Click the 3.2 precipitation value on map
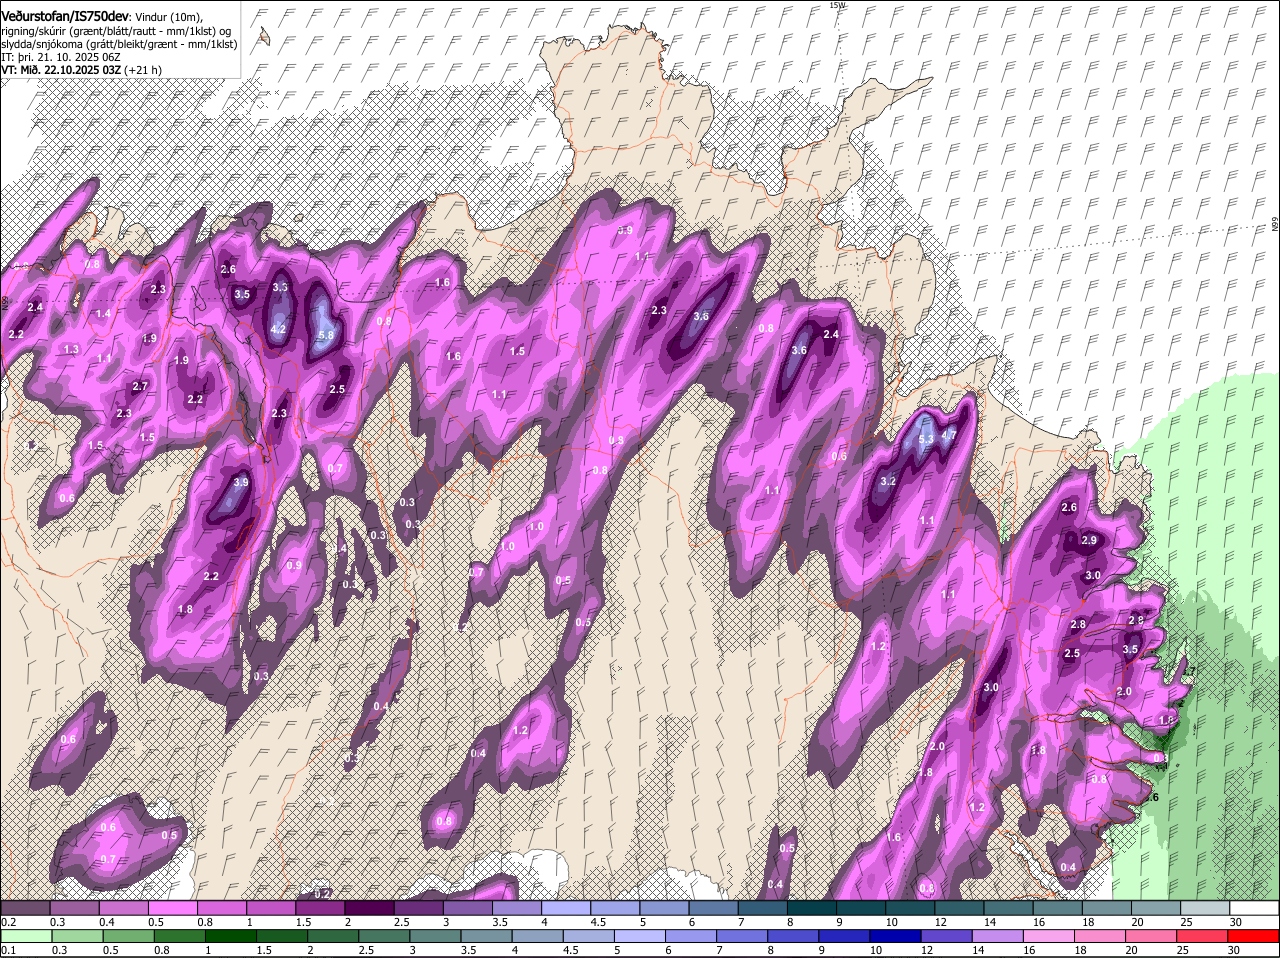 [888, 481]
